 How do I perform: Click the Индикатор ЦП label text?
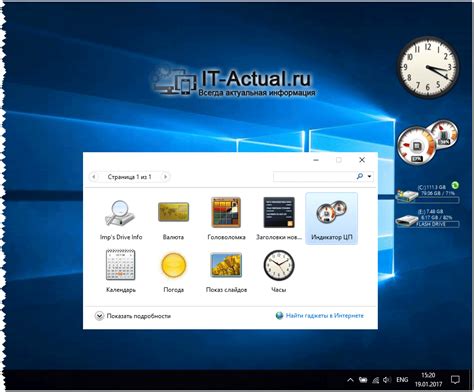coord(332,237)
